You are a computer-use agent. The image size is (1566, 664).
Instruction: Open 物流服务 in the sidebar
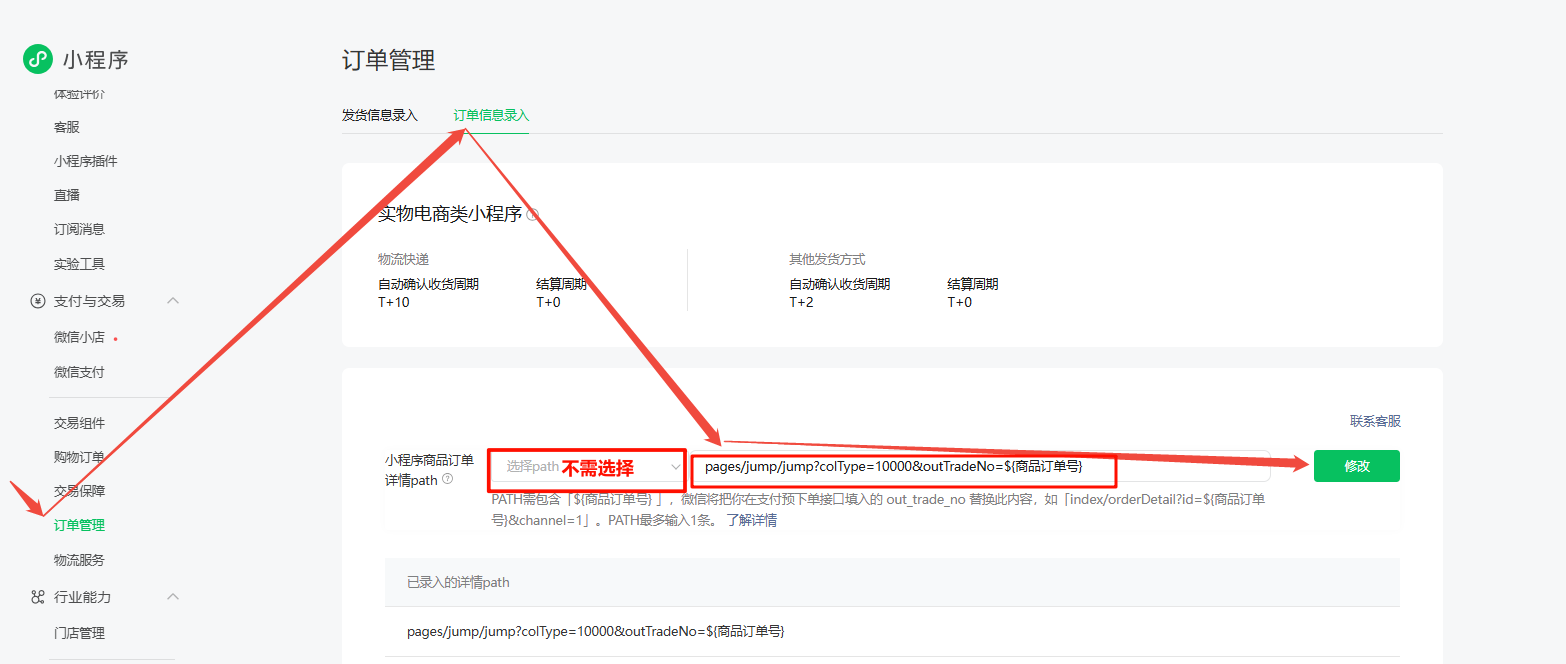pos(79,560)
